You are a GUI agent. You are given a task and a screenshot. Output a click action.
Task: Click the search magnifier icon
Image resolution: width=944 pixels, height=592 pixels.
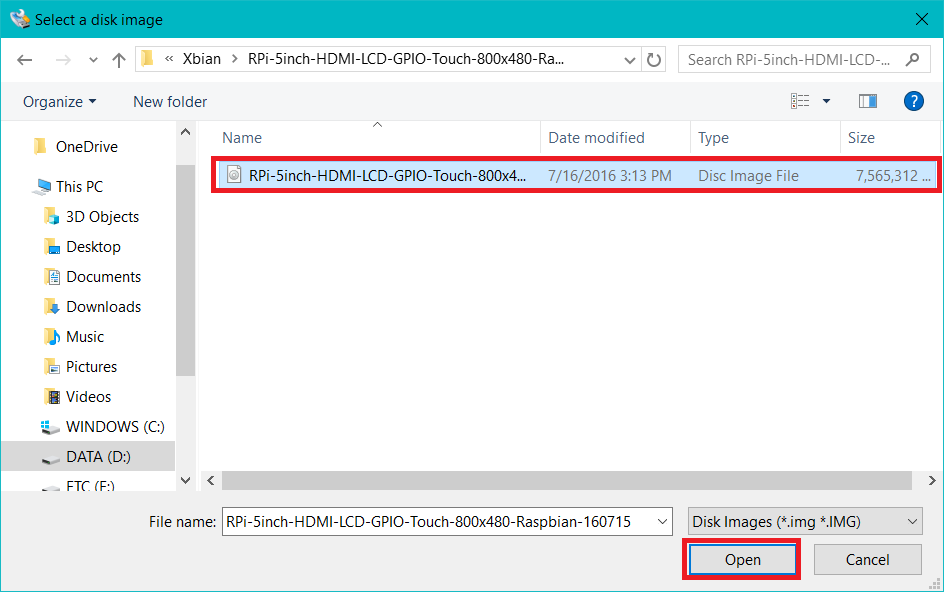click(x=912, y=59)
